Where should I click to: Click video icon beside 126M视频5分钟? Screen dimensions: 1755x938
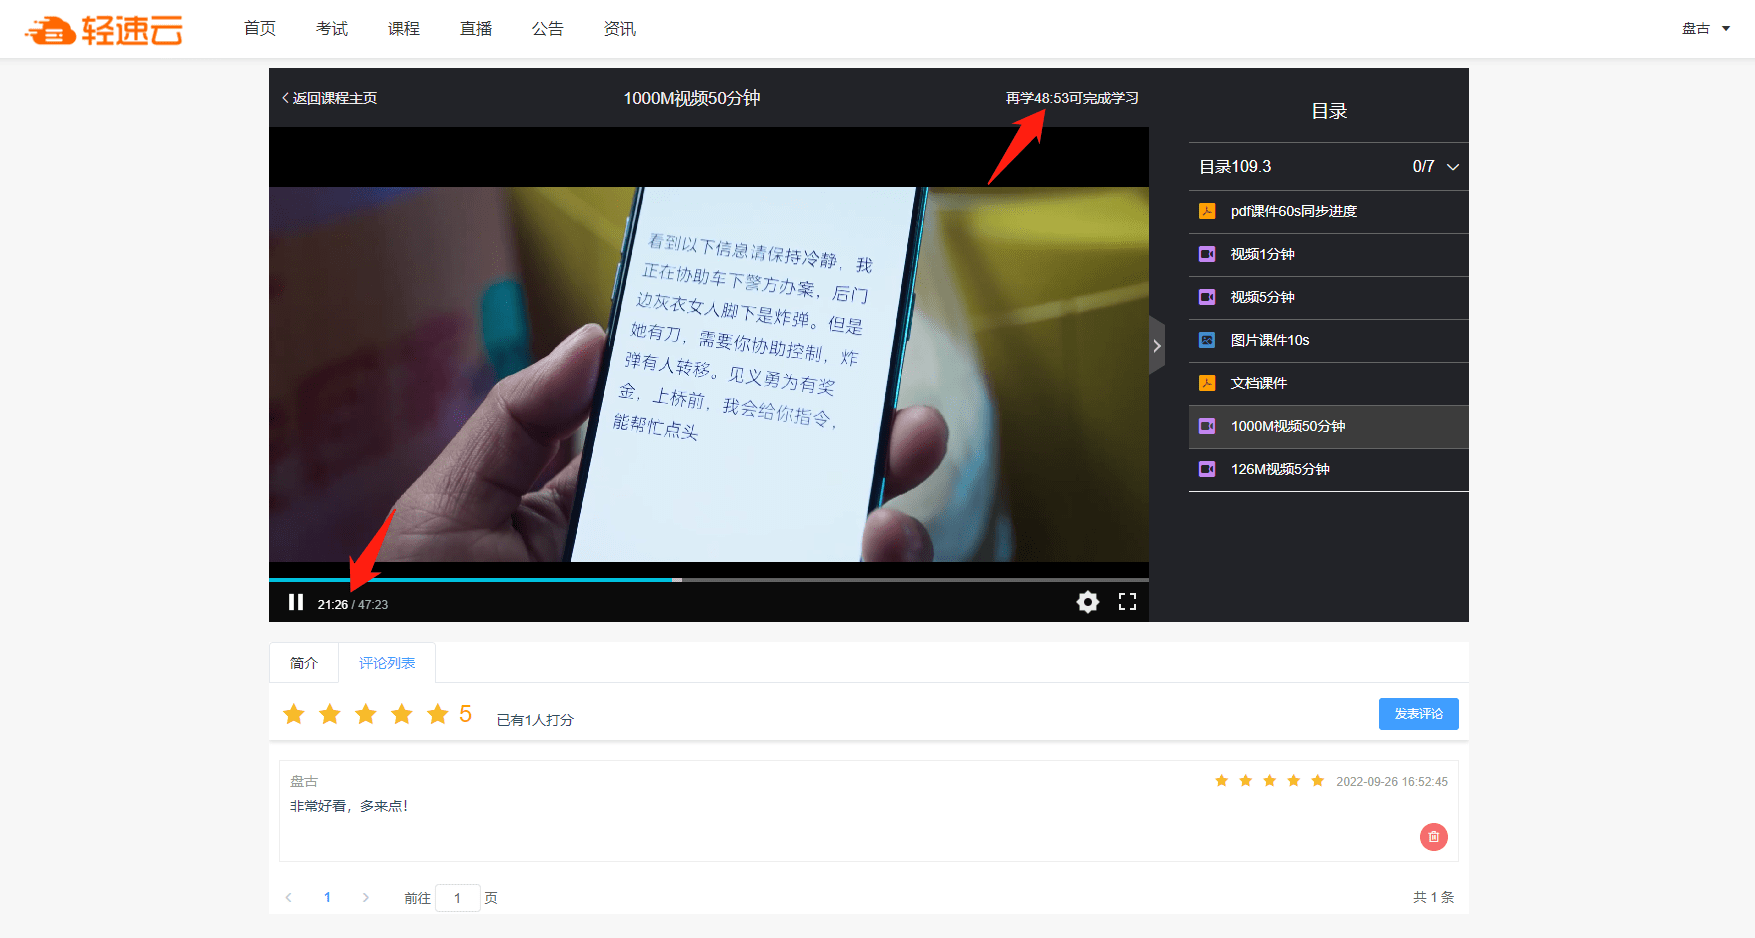click(1207, 469)
